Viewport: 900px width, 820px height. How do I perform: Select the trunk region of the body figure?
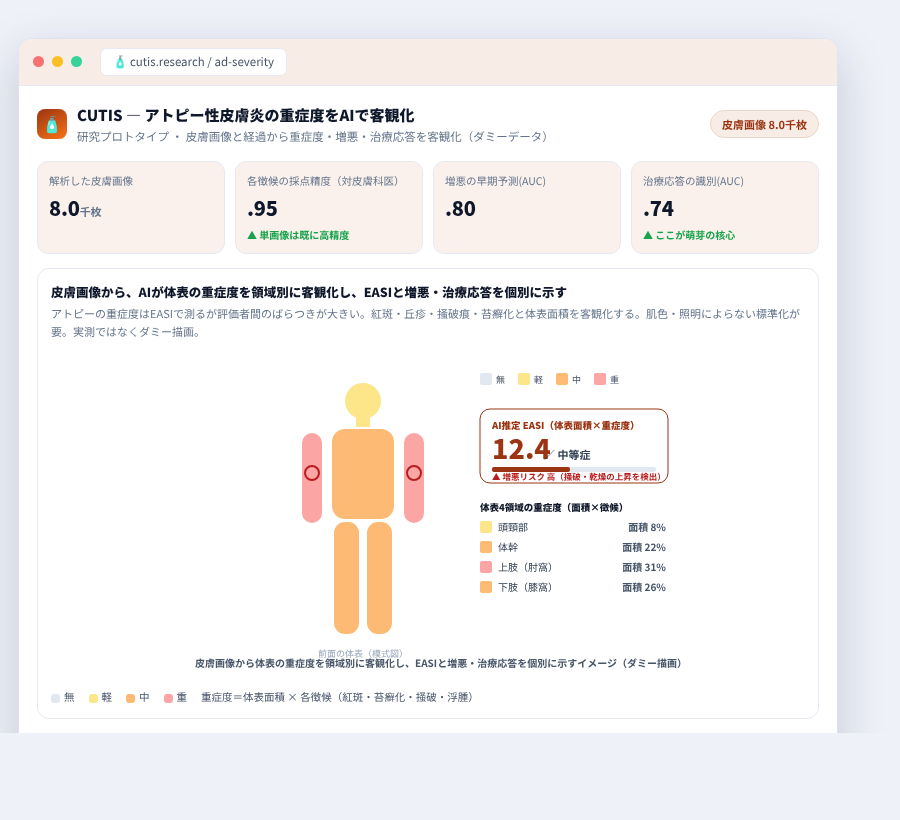(363, 474)
